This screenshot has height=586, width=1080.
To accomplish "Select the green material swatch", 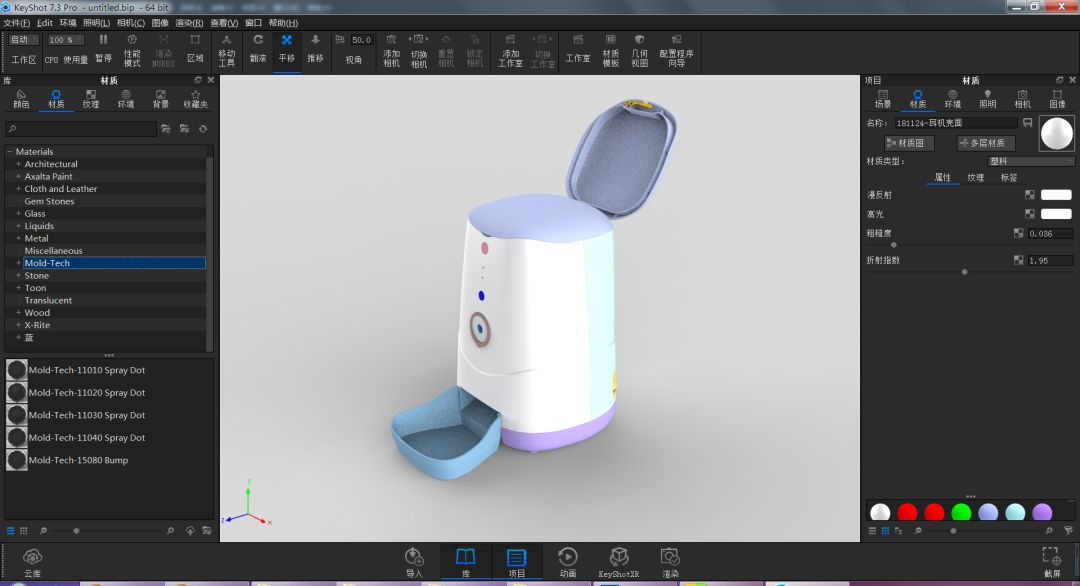I will tap(961, 512).
